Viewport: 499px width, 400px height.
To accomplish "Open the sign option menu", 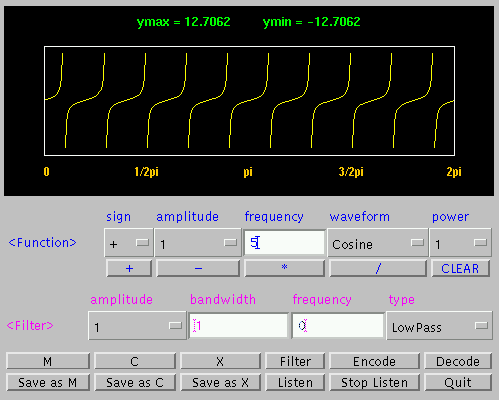I will tap(129, 243).
